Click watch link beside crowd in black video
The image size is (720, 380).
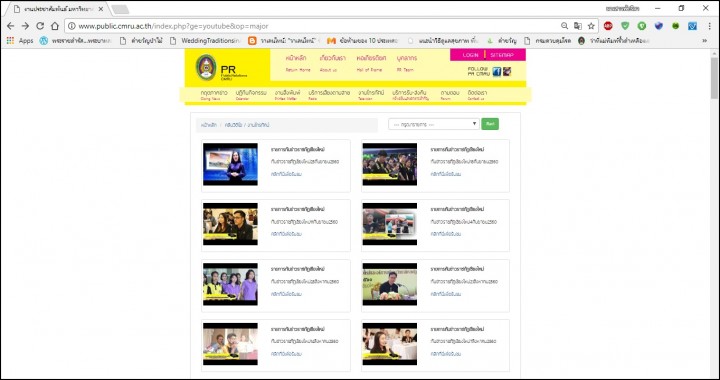pyautogui.click(x=446, y=174)
